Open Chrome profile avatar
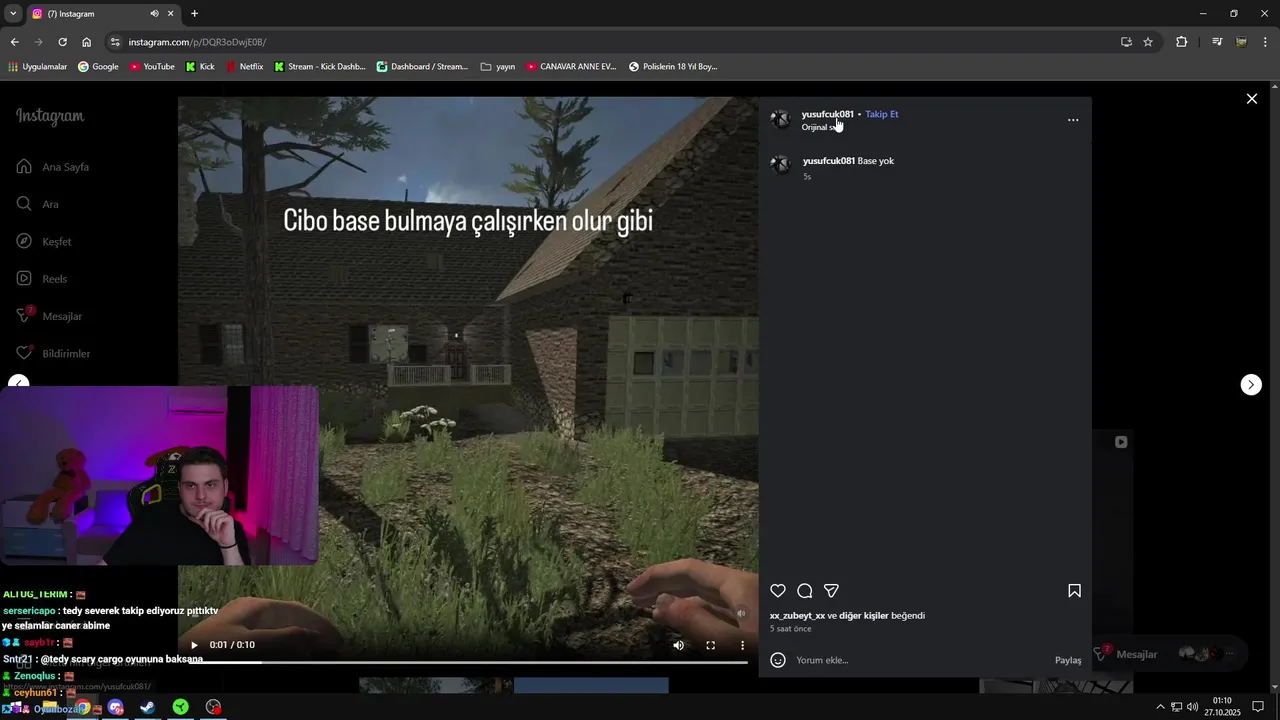This screenshot has height=720, width=1280. [1241, 42]
